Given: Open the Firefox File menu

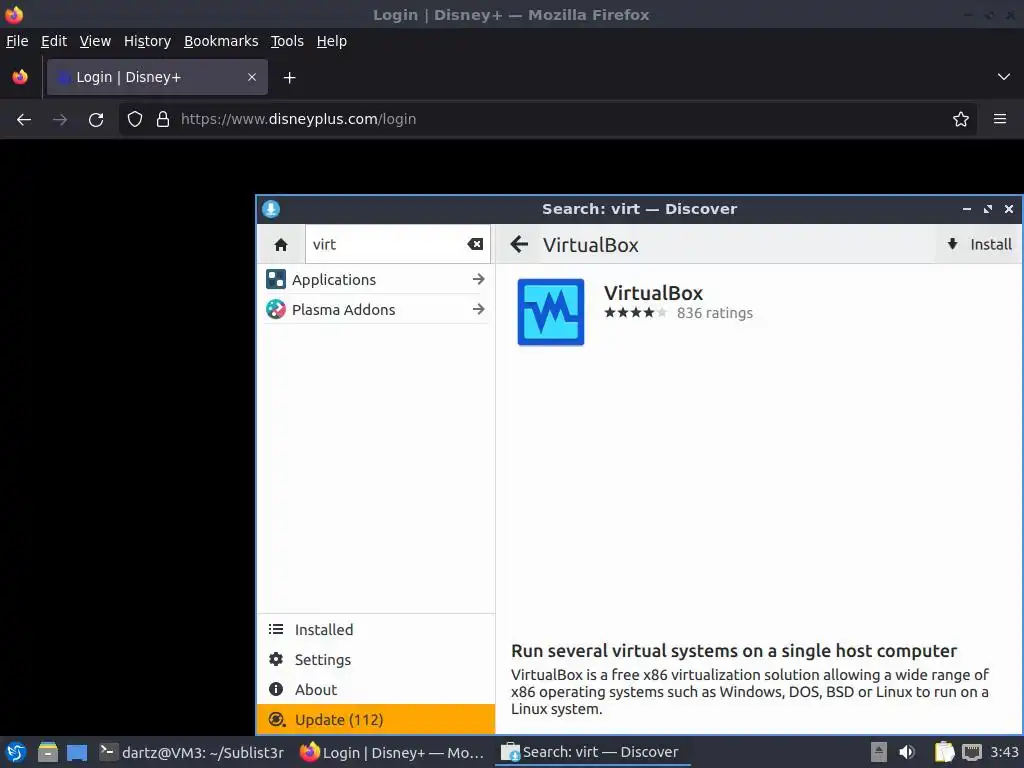Looking at the screenshot, I should coord(17,41).
